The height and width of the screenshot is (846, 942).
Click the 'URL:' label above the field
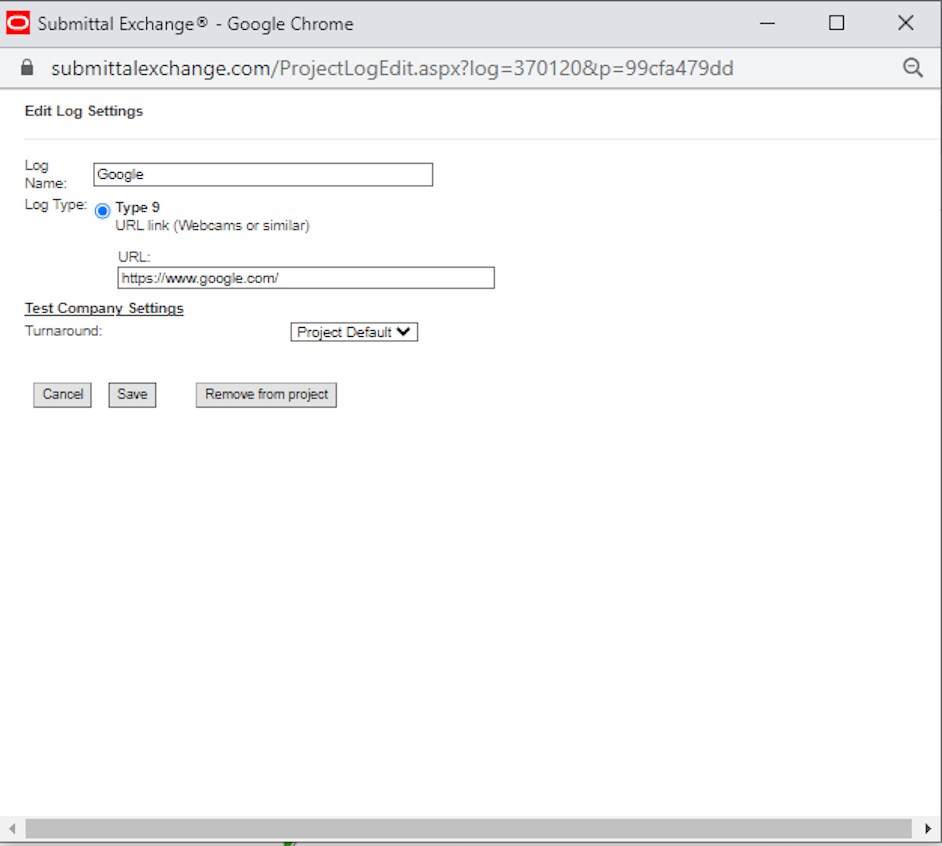(134, 257)
